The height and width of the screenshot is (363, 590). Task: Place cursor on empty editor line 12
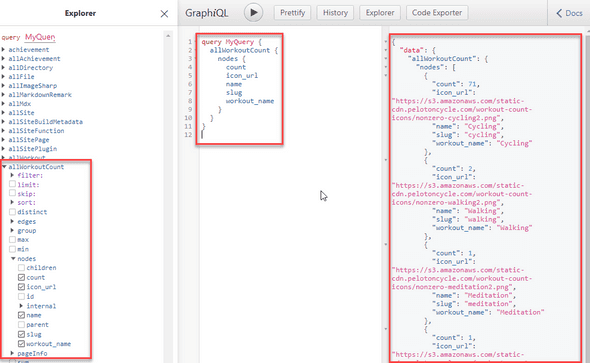click(x=241, y=135)
